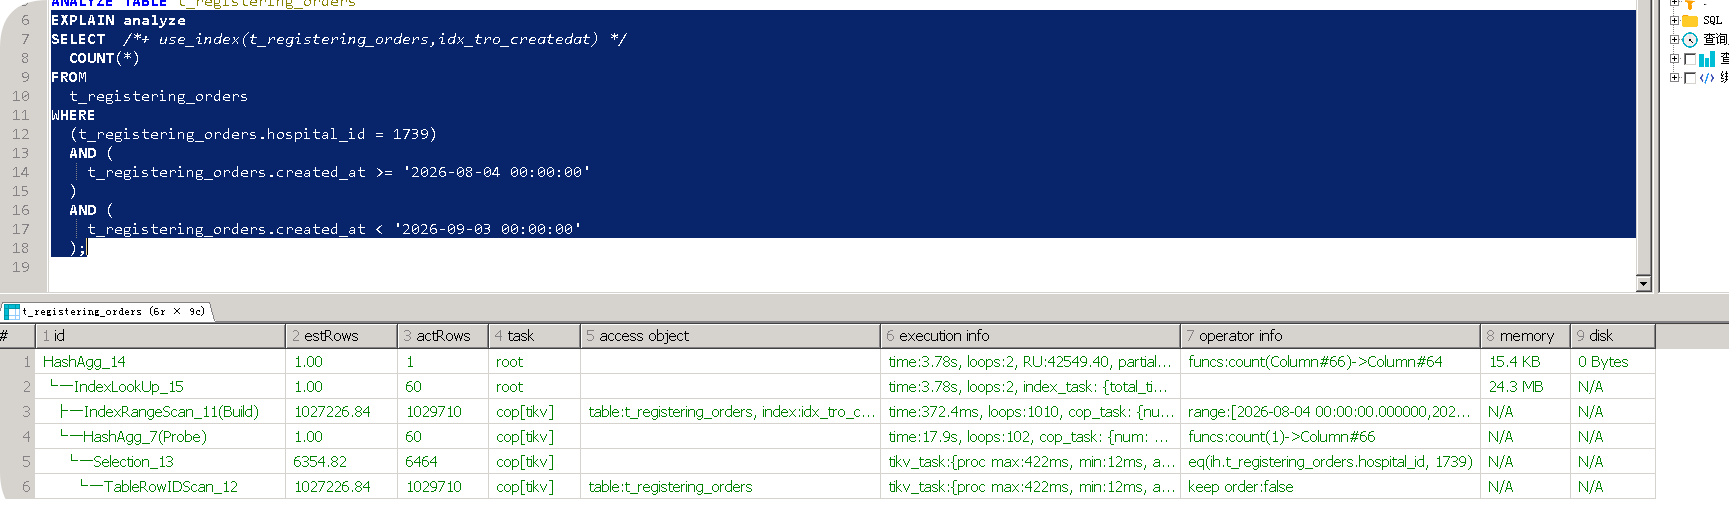Tick the checkbox beside the code brackets icon
The height and width of the screenshot is (520, 1729).
click(1690, 78)
